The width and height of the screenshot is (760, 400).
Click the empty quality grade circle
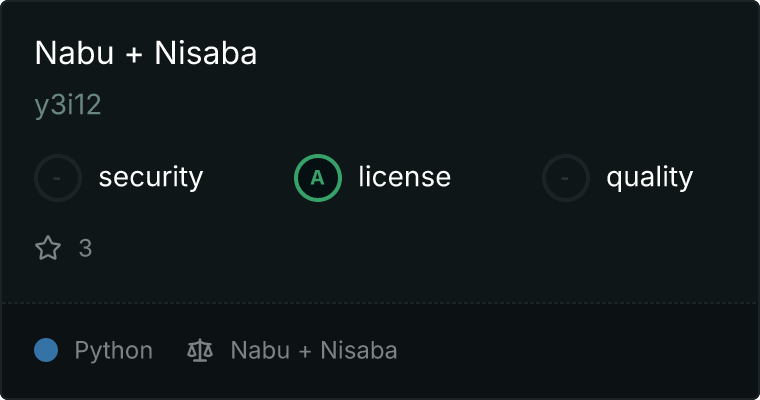click(566, 178)
